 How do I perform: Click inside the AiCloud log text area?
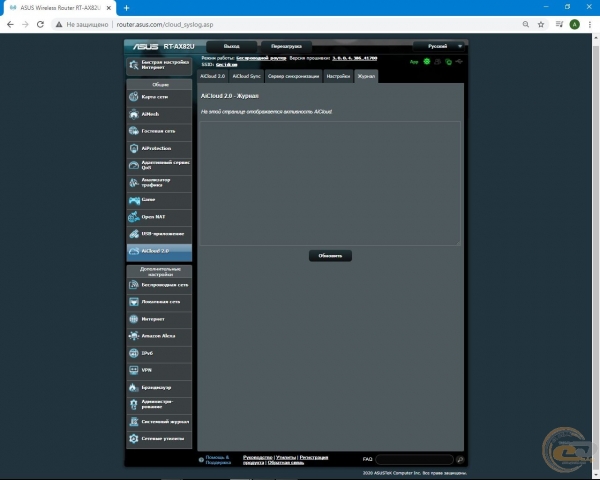coord(330,183)
